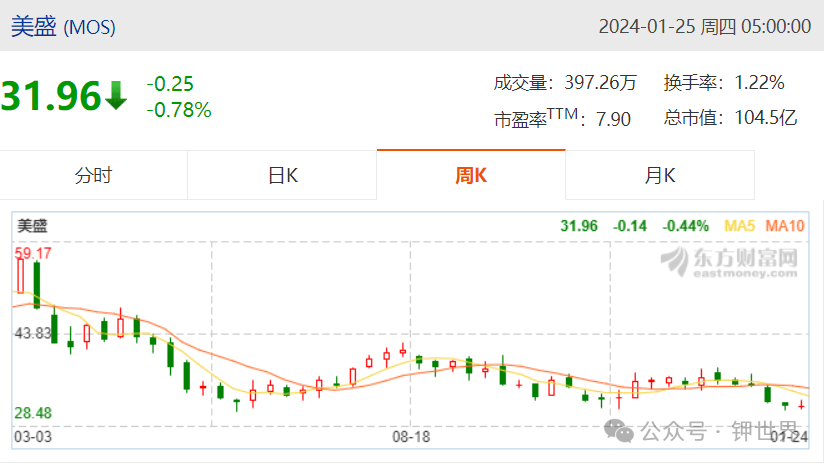This screenshot has height=464, width=825.
Task: Click the 08-18 date axis marker
Action: [411, 437]
